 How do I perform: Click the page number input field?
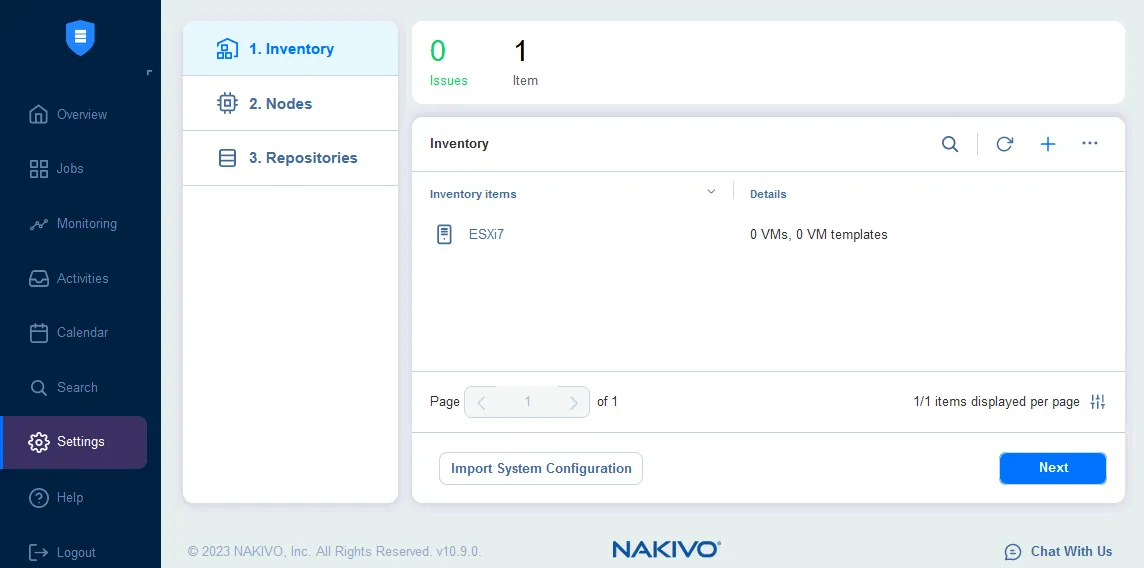pos(528,402)
